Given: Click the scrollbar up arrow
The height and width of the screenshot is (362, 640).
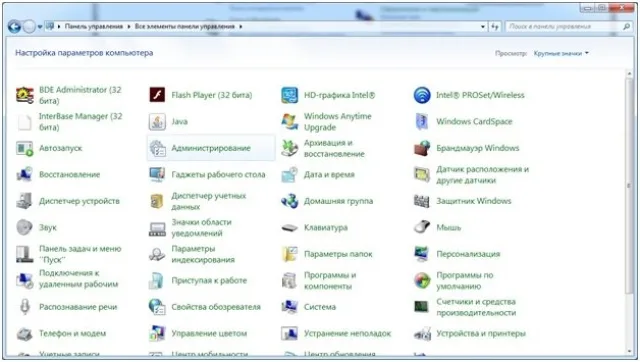Looking at the screenshot, I should coord(629,73).
